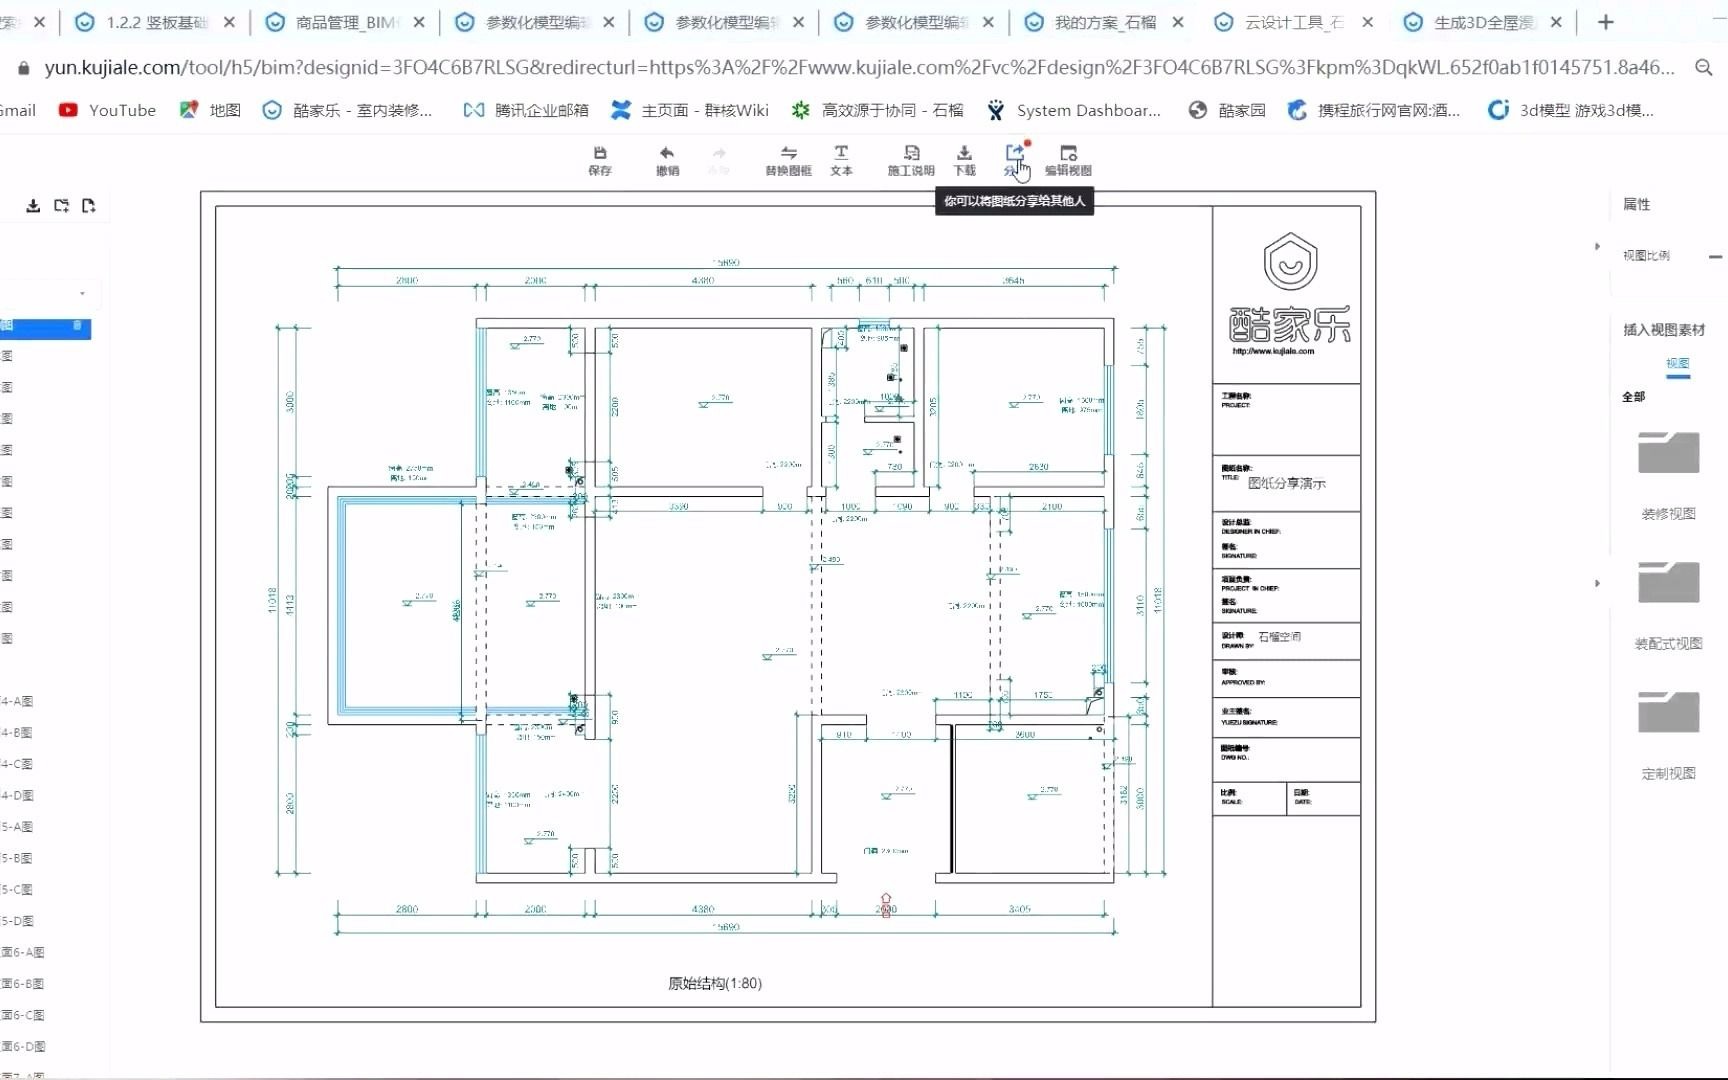Image resolution: width=1728 pixels, height=1080 pixels.
Task: Undo with the 撤销 arrow
Action: pyautogui.click(x=667, y=160)
